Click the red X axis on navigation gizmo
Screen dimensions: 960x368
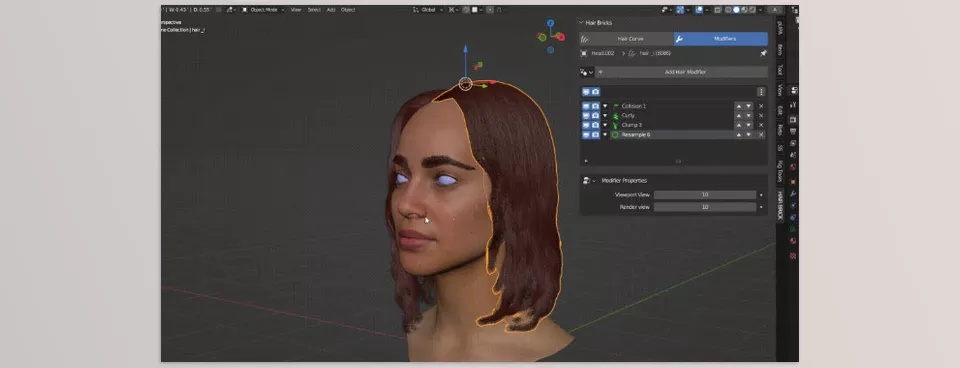point(561,37)
